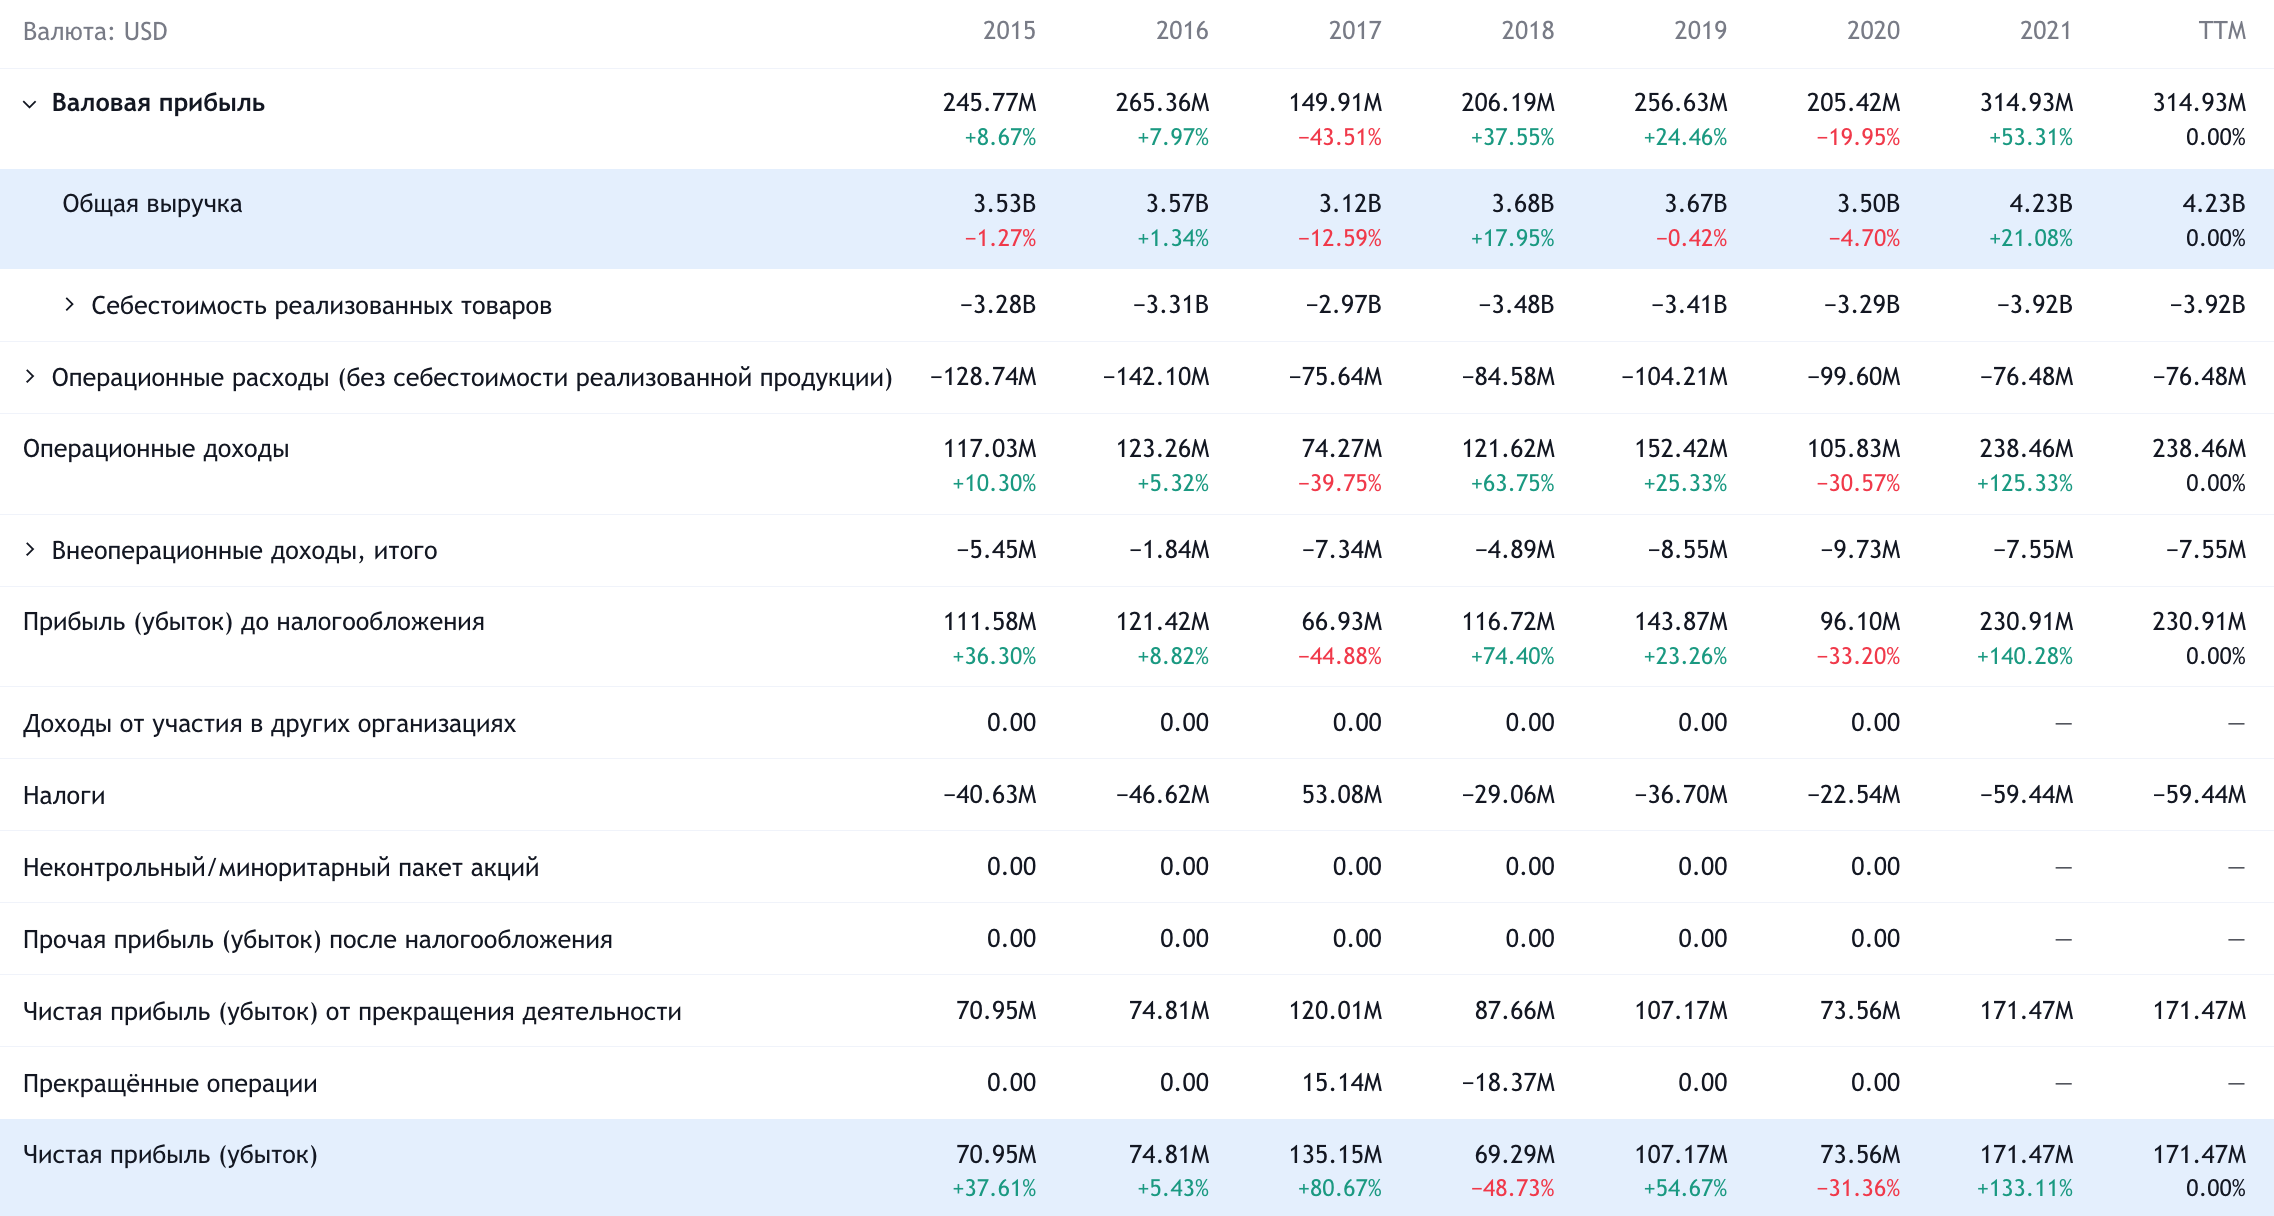Select Себестоимость реализованных товаров label
Screen dimensions: 2274x1216
[x=321, y=305]
